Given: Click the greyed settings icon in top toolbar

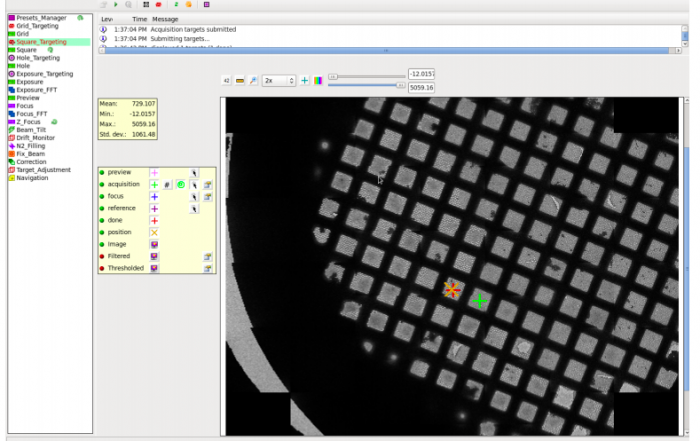Looking at the screenshot, I should click(104, 4).
